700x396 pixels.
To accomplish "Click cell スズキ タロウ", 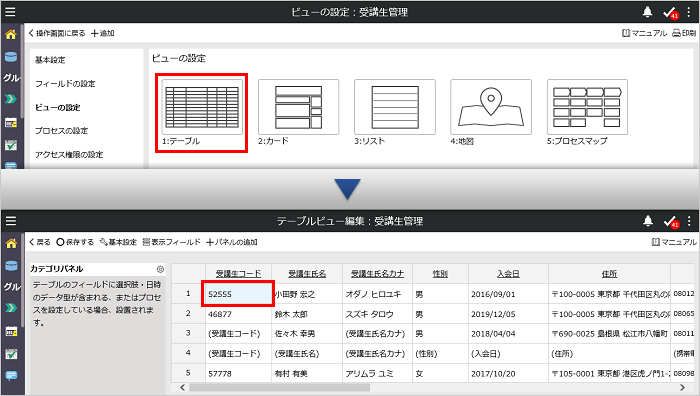I will click(377, 314).
